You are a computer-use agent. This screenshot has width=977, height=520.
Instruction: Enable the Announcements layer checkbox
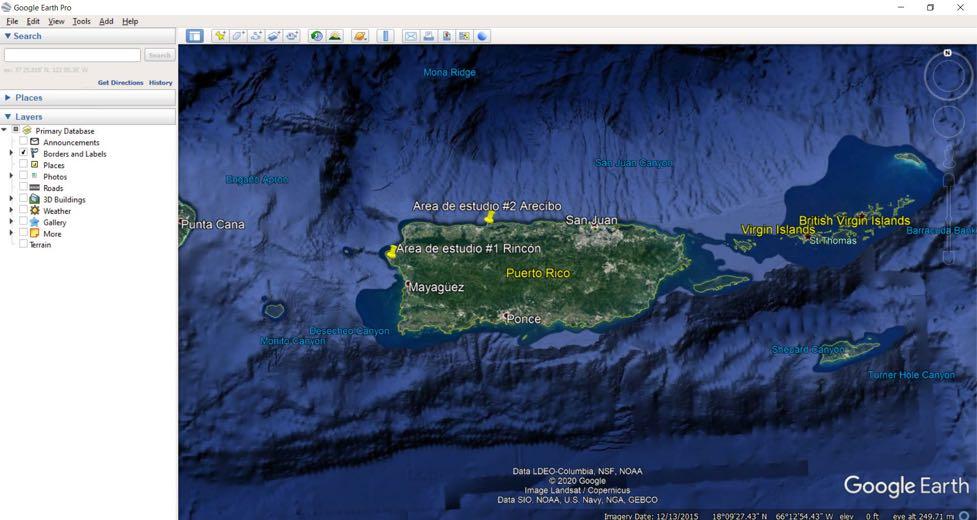(23, 142)
